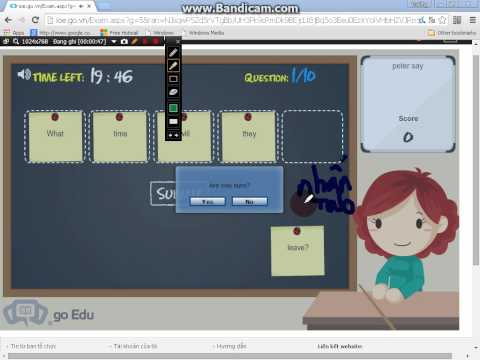Click Bandicam window-select icon at bar start

tap(6, 41)
